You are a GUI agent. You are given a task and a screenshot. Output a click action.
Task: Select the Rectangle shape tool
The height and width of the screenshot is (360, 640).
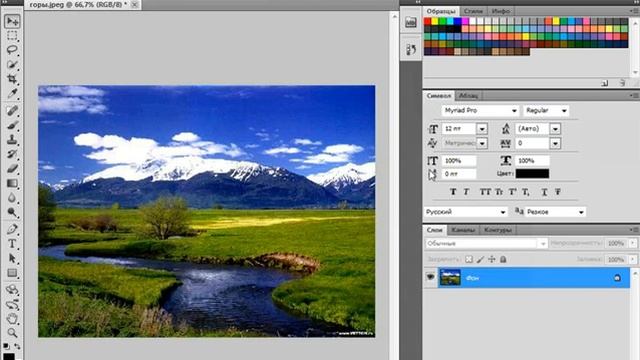click(12, 273)
